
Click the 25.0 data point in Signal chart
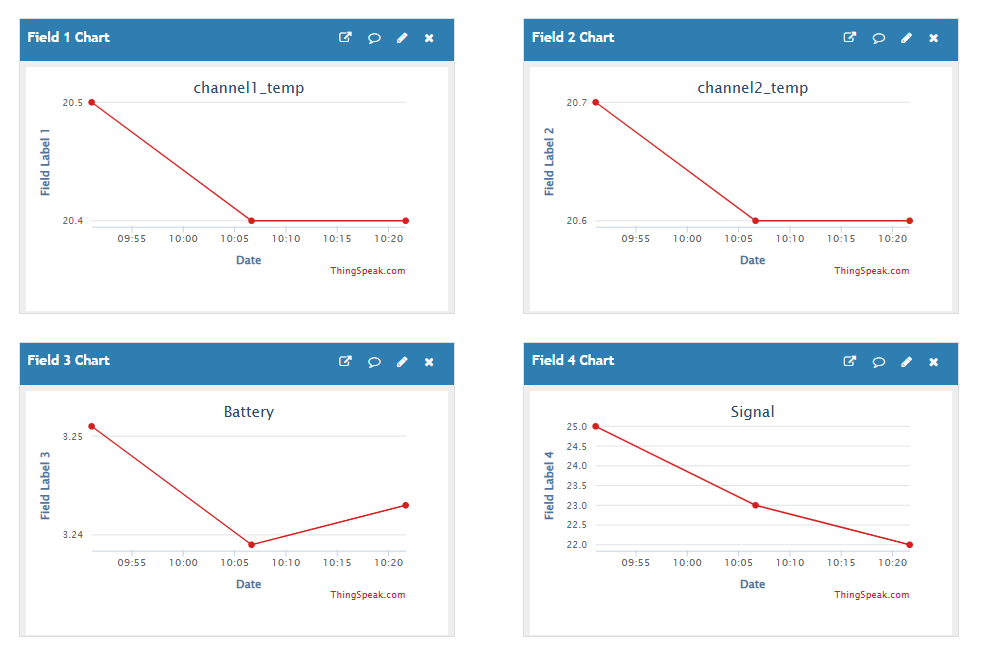tap(596, 426)
